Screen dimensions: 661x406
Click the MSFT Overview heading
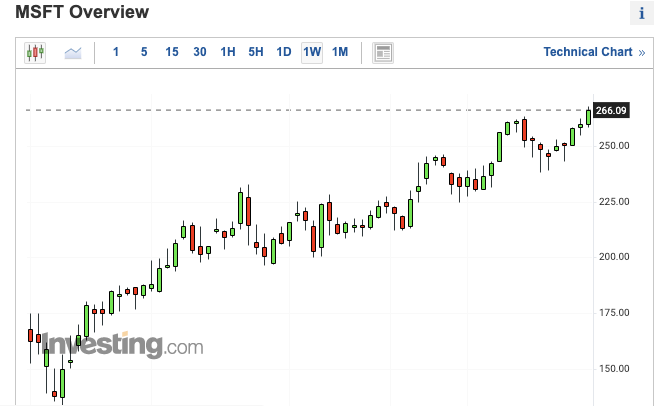click(82, 12)
